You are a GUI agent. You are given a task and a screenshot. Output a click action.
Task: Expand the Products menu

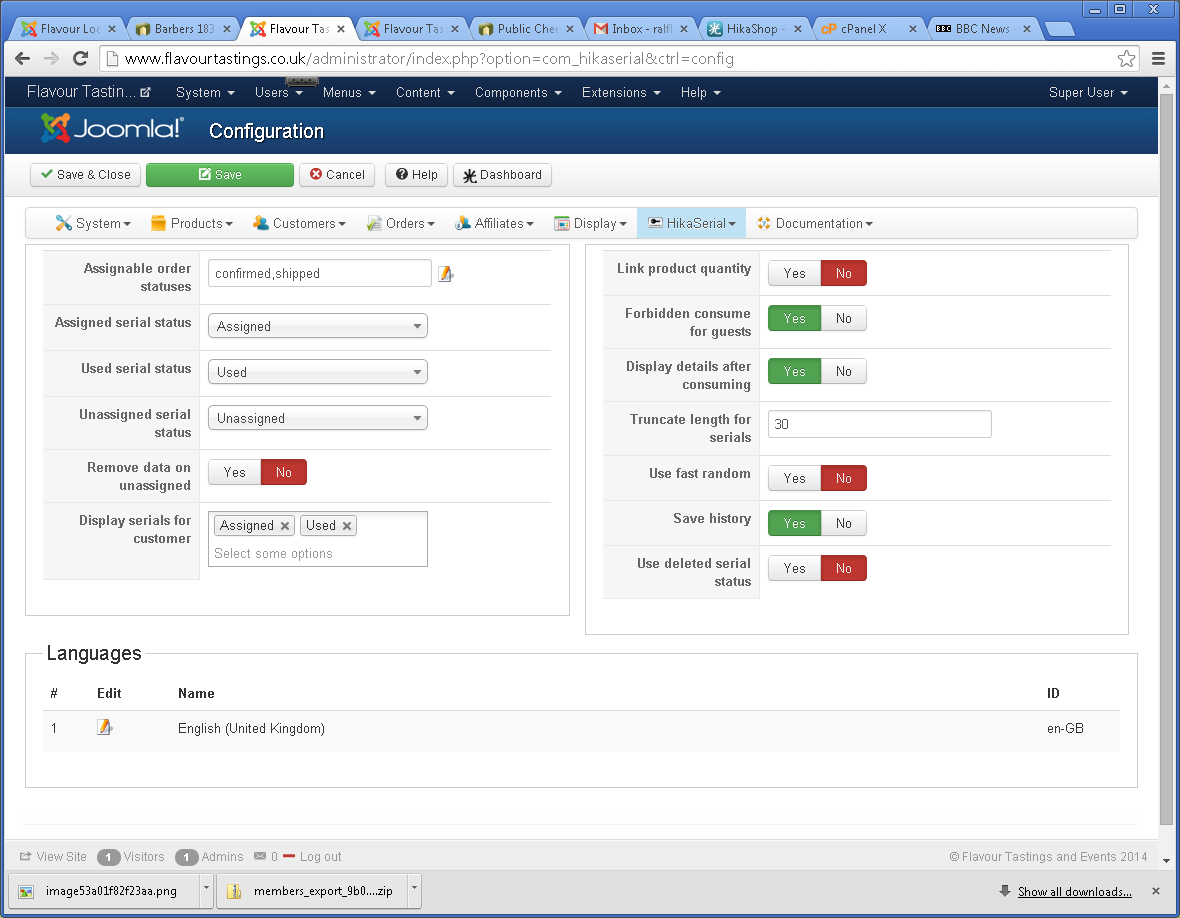192,223
